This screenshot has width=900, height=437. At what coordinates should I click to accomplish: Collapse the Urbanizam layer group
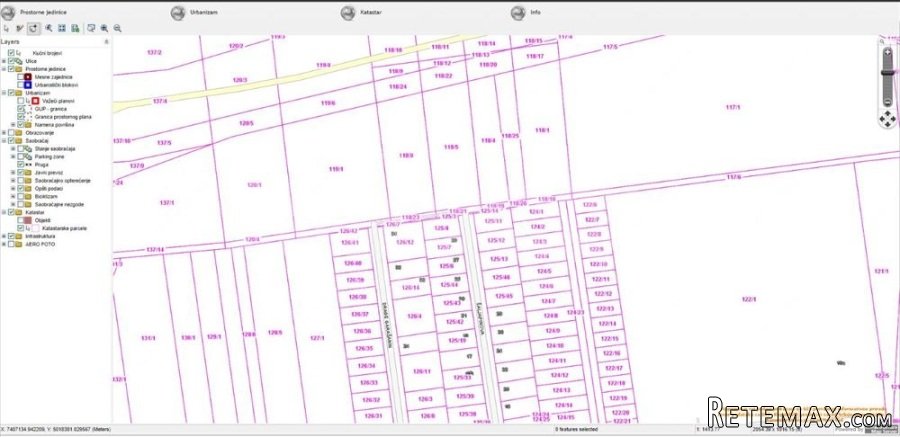(4, 92)
